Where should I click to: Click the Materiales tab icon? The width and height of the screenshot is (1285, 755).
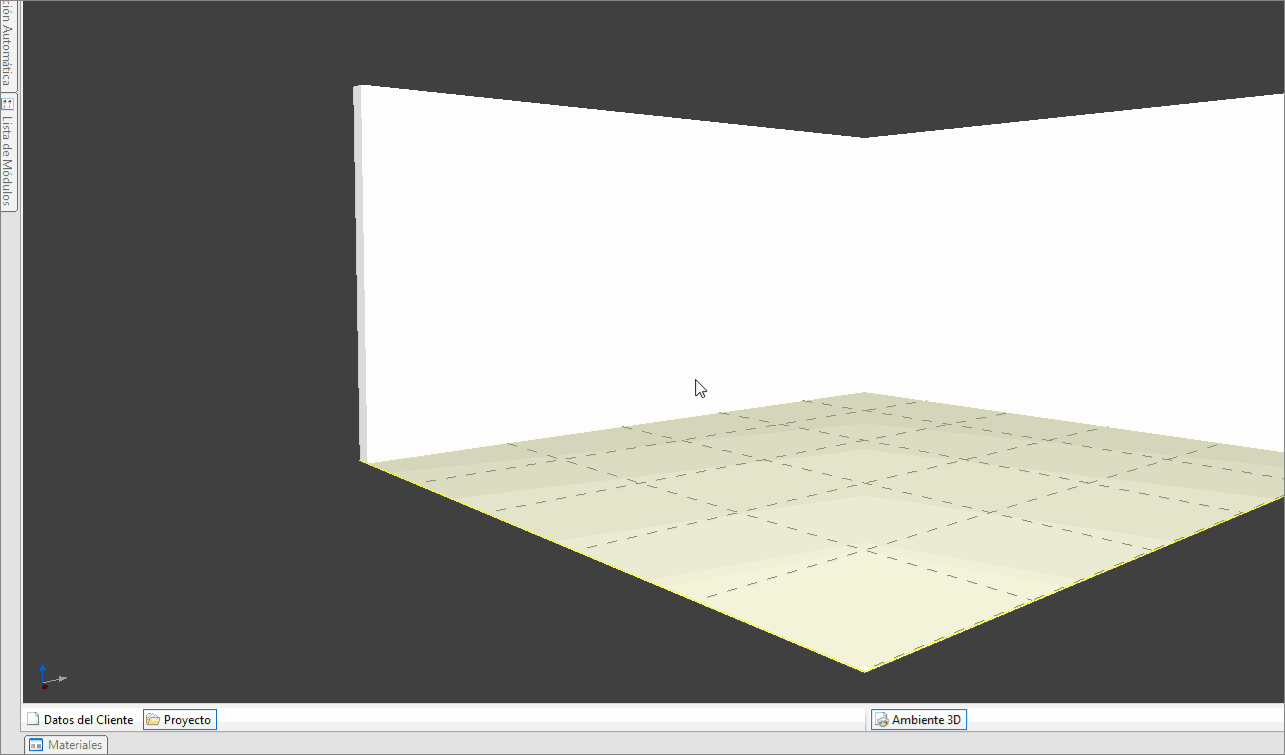[36, 745]
